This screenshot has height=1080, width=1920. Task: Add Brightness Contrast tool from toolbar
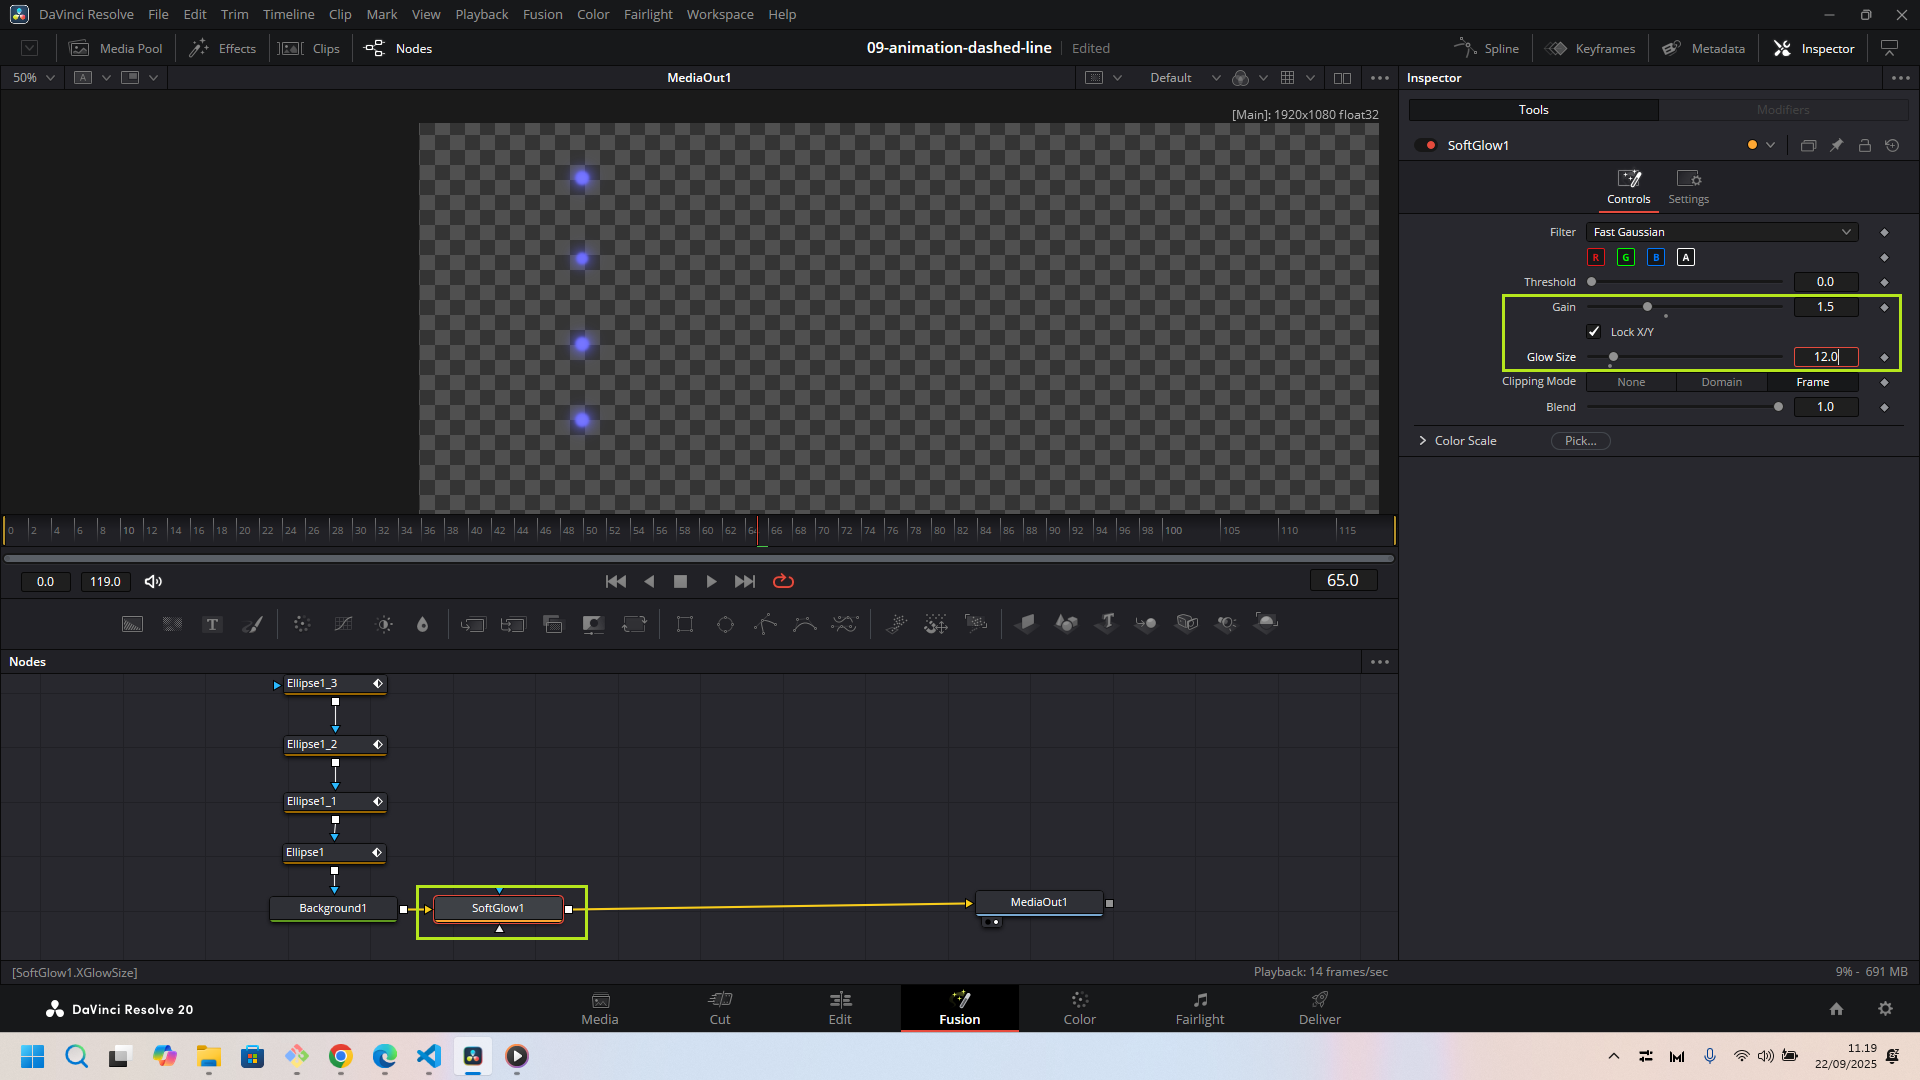tap(384, 625)
